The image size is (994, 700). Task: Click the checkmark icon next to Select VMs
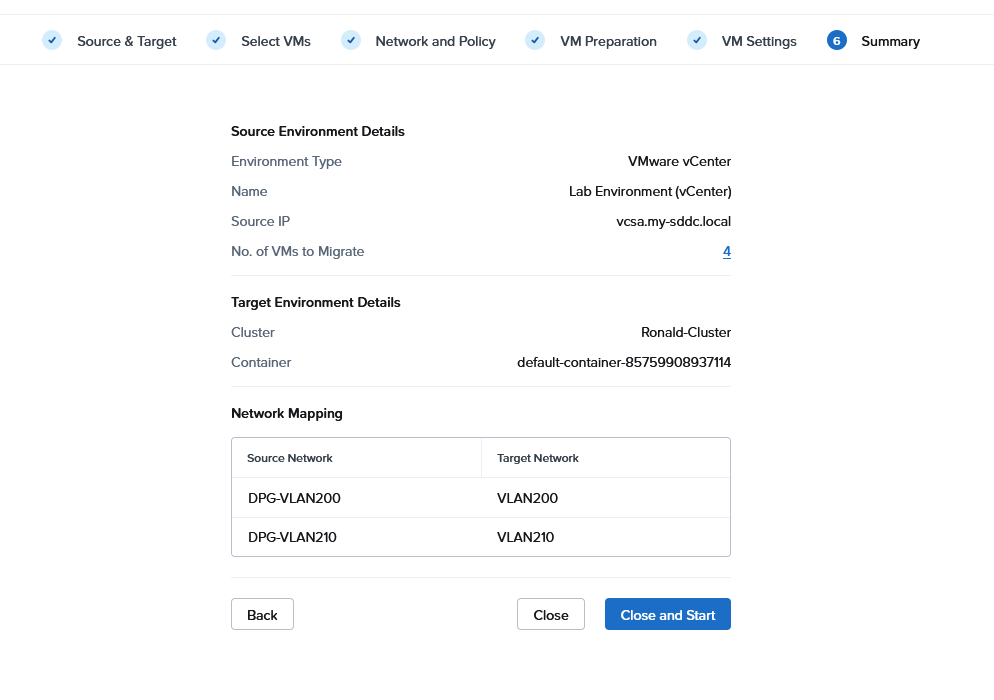(216, 40)
